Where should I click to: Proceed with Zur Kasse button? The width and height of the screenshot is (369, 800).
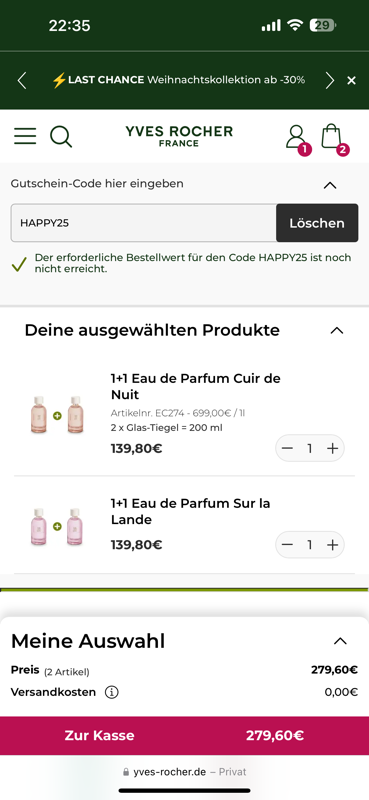point(184,735)
